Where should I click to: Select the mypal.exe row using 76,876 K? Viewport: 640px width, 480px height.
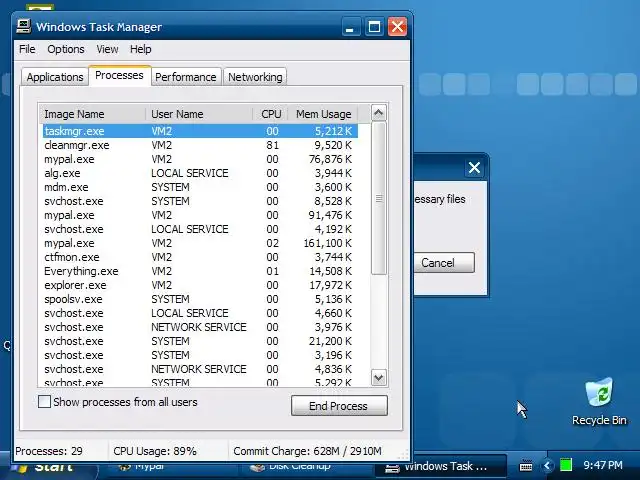[200, 159]
